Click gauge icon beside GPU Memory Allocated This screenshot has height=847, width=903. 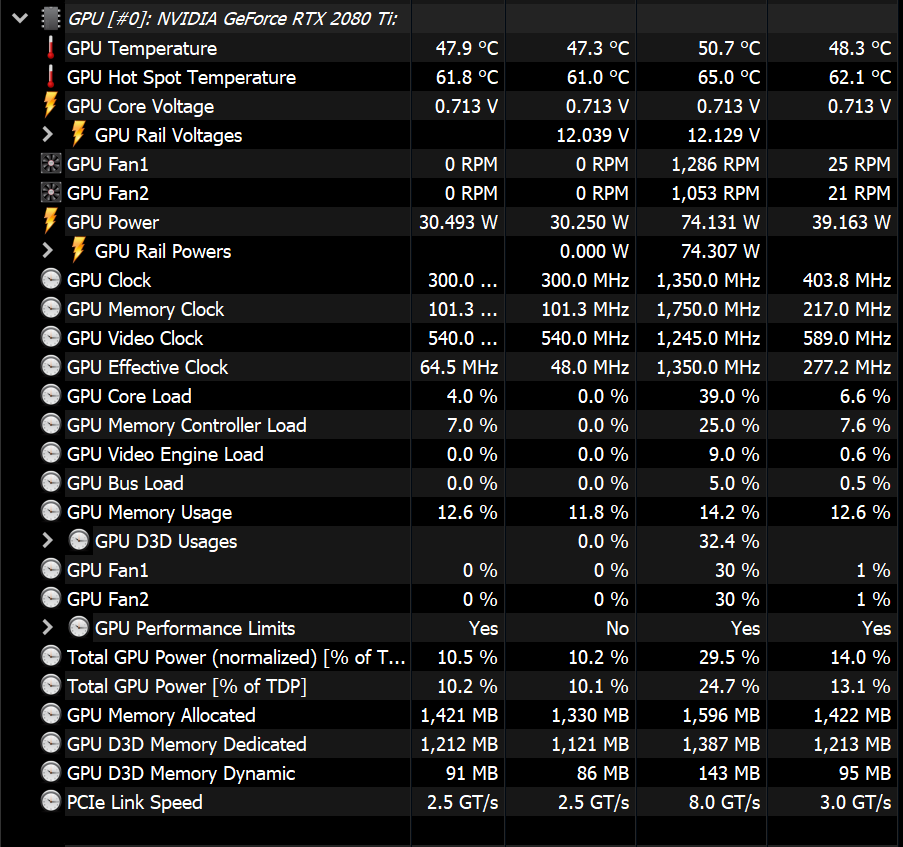(x=51, y=714)
